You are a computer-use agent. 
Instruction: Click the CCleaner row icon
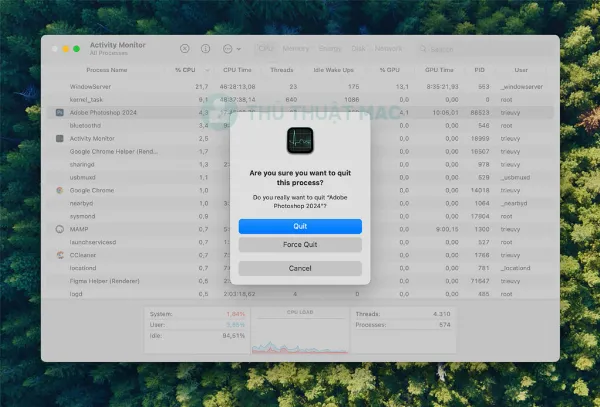[x=60, y=255]
